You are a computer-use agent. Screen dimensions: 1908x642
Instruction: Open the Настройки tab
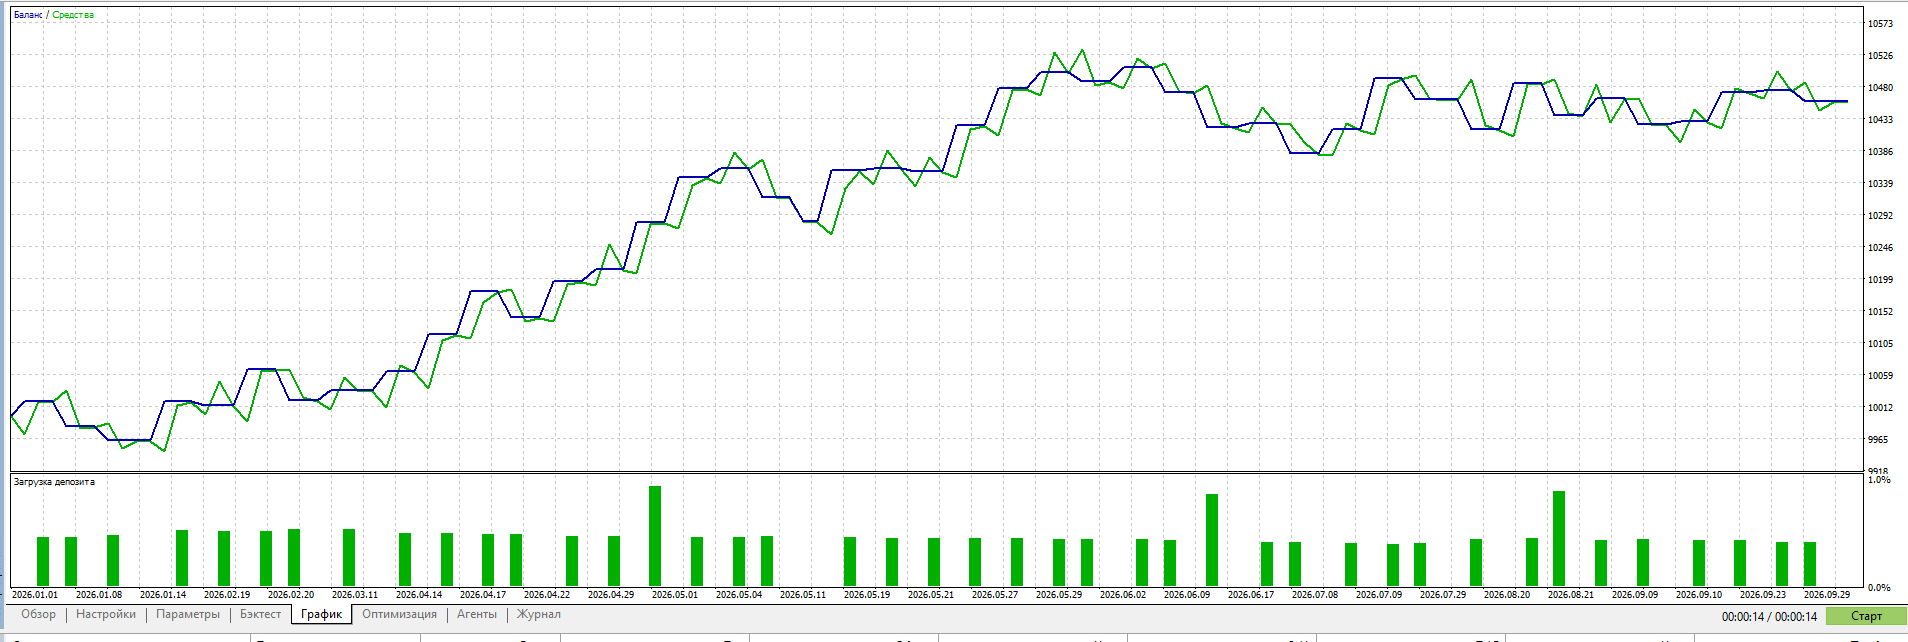click(106, 614)
